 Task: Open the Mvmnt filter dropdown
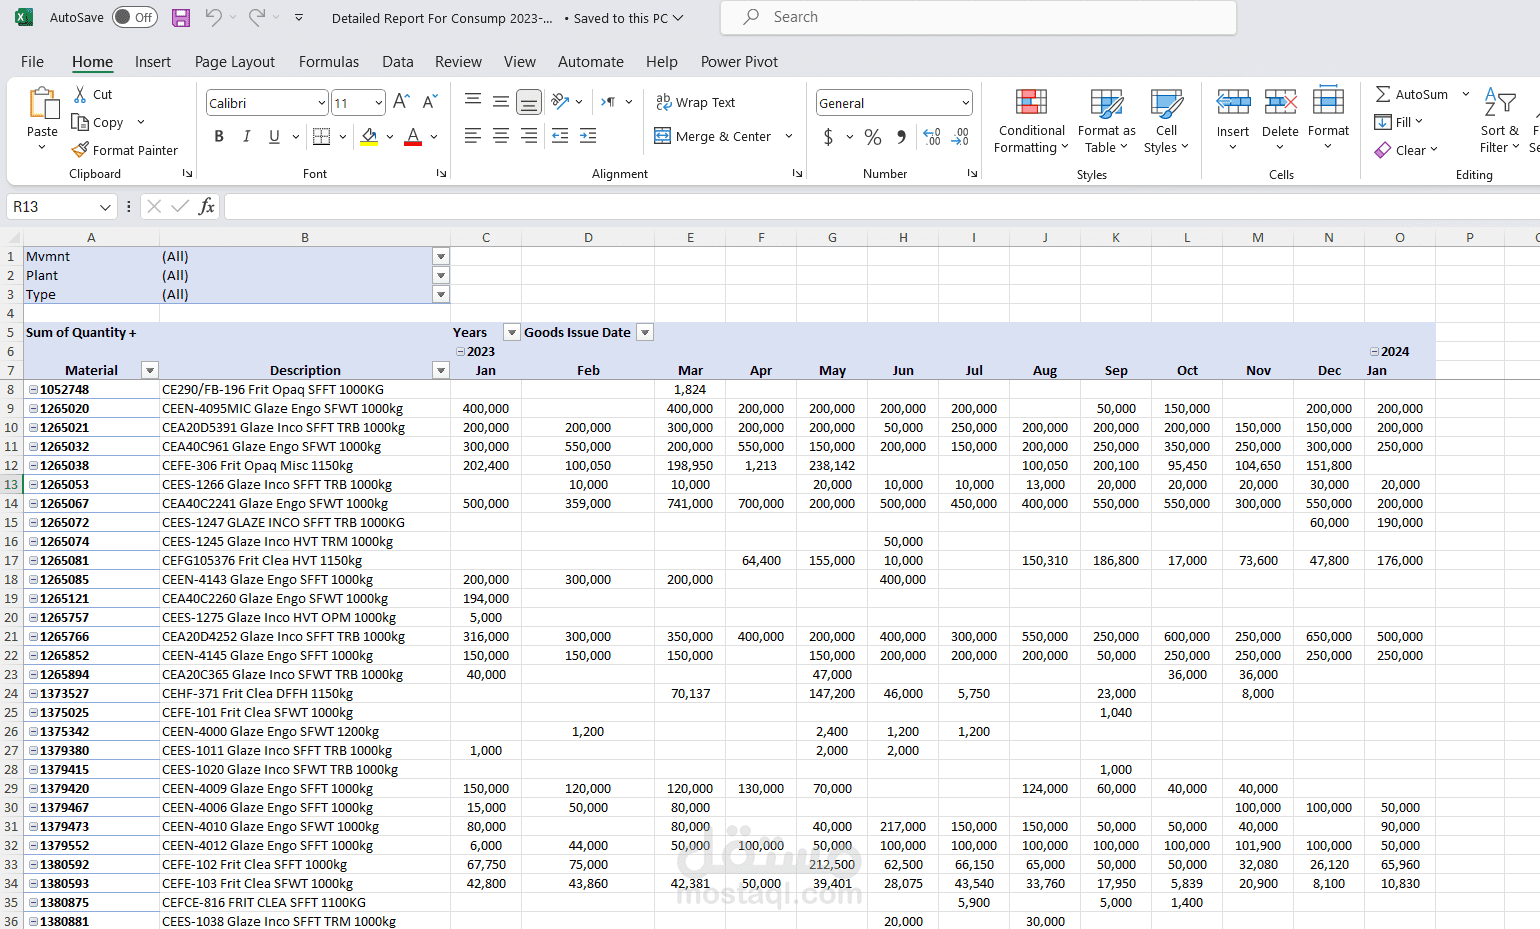441,256
